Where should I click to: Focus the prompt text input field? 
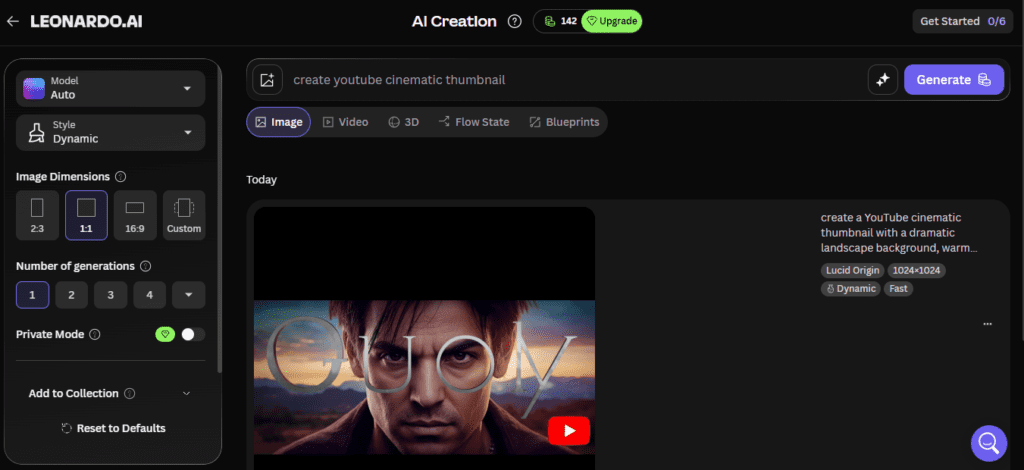(x=575, y=80)
